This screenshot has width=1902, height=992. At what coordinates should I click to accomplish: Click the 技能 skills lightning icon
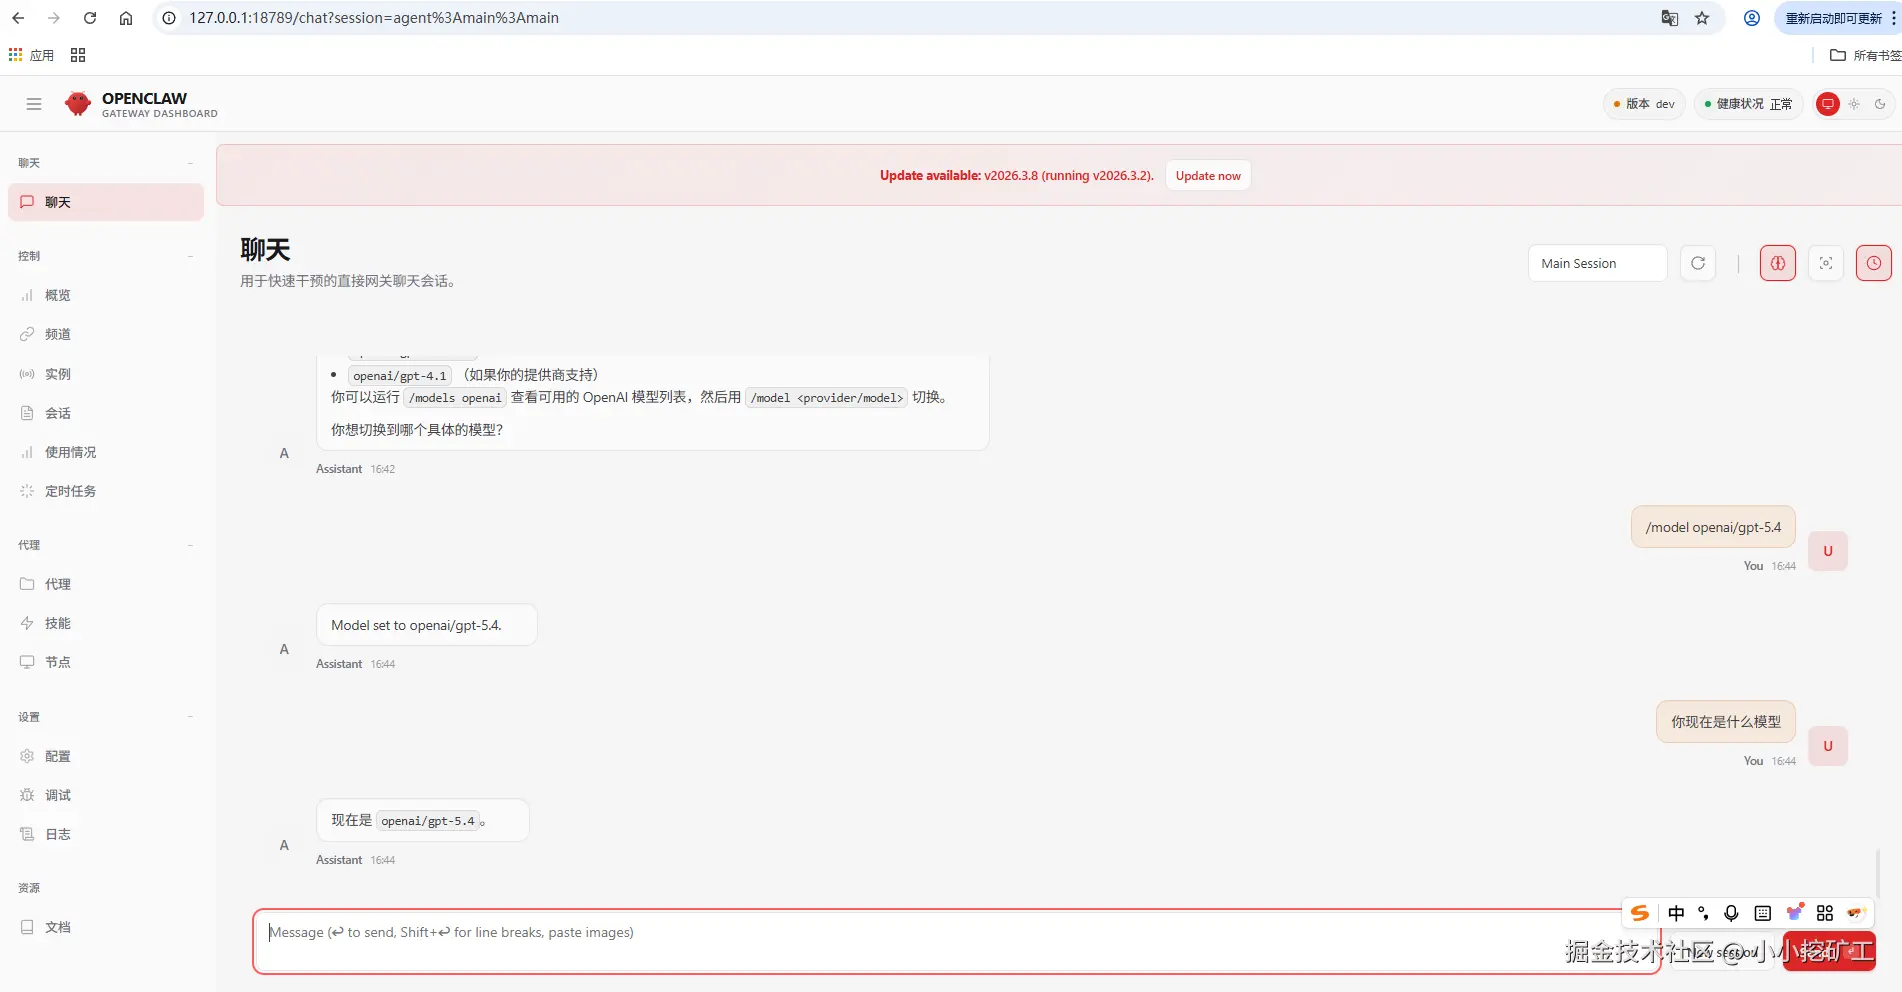[27, 623]
